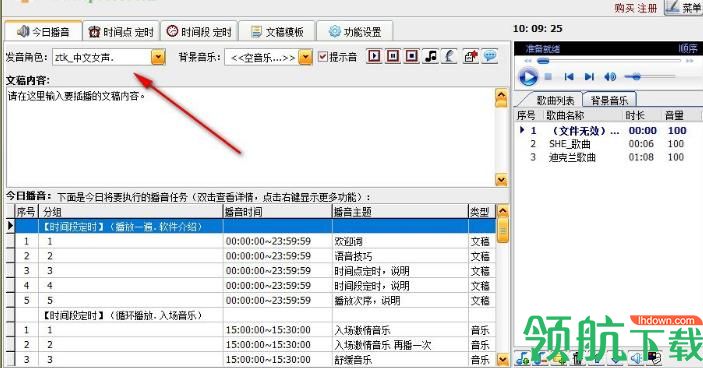Click the 播音时间 column header

(x=278, y=212)
